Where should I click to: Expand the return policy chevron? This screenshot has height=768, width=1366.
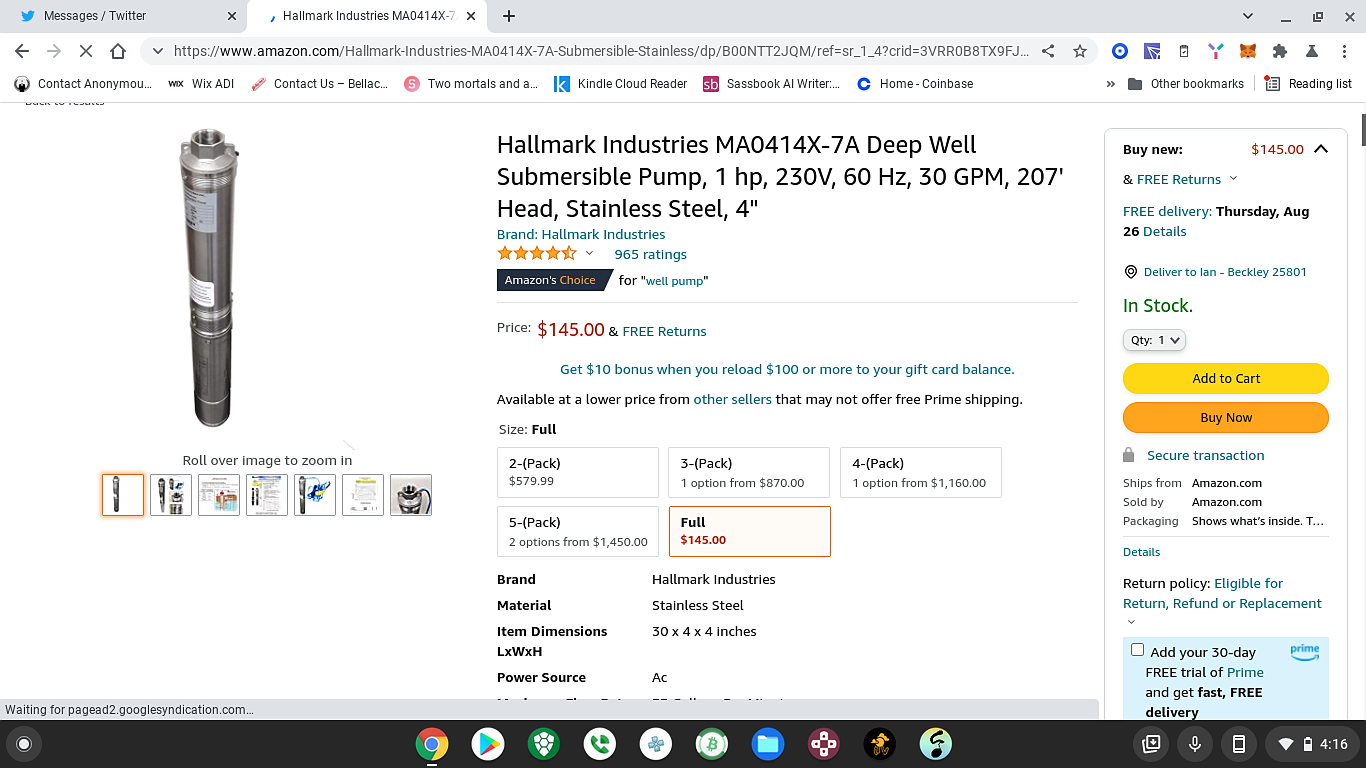(1131, 622)
